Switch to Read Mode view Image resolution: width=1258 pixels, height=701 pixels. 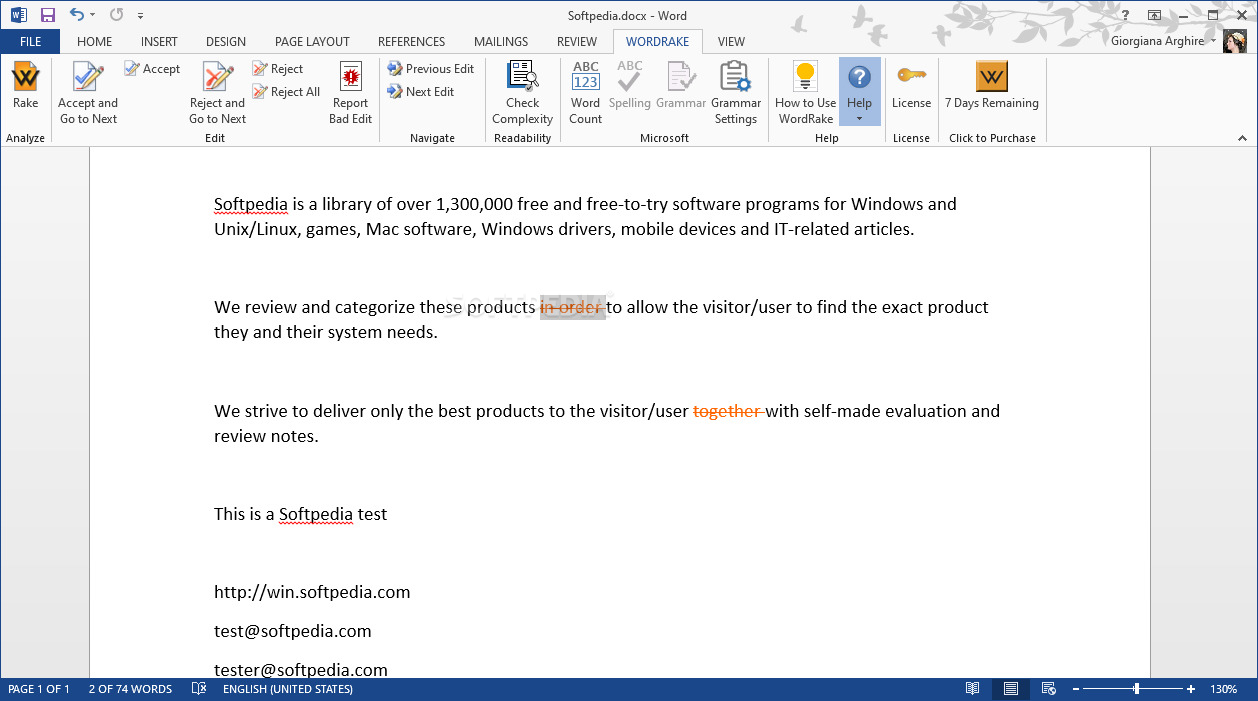(972, 689)
